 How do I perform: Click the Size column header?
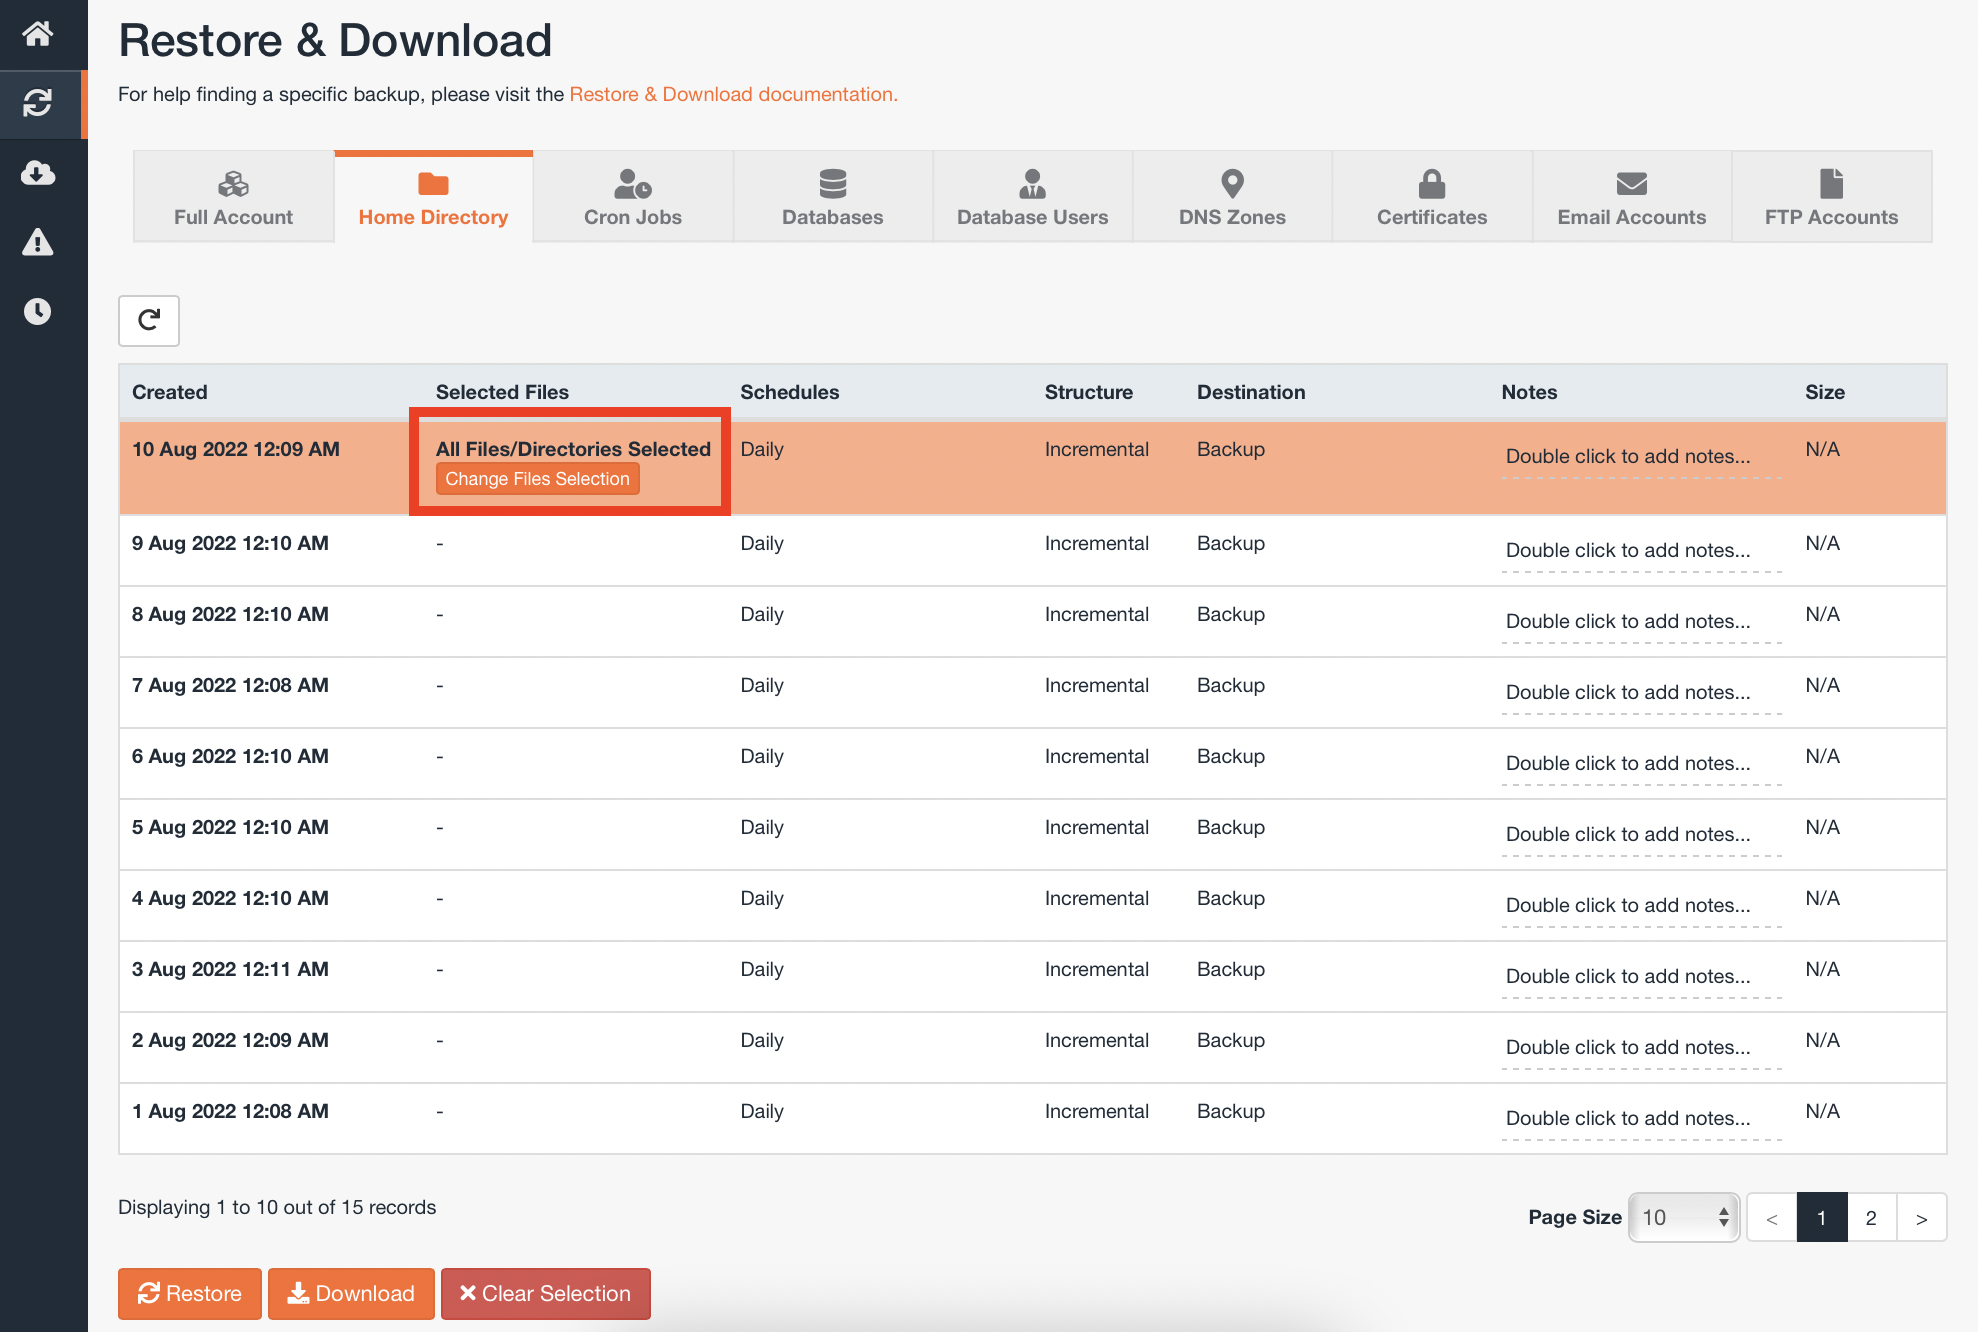tap(1825, 392)
